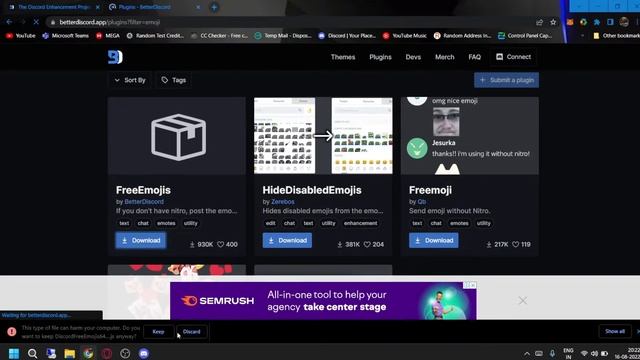Select the enhancement tag on HideDisabledEmojis
Viewport: 640px width, 360px height.
point(360,223)
